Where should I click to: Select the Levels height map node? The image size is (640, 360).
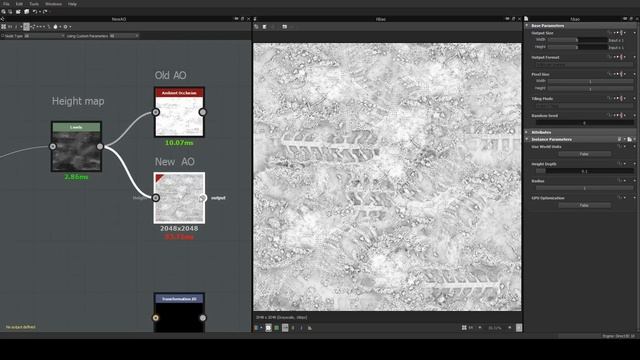pyautogui.click(x=76, y=147)
